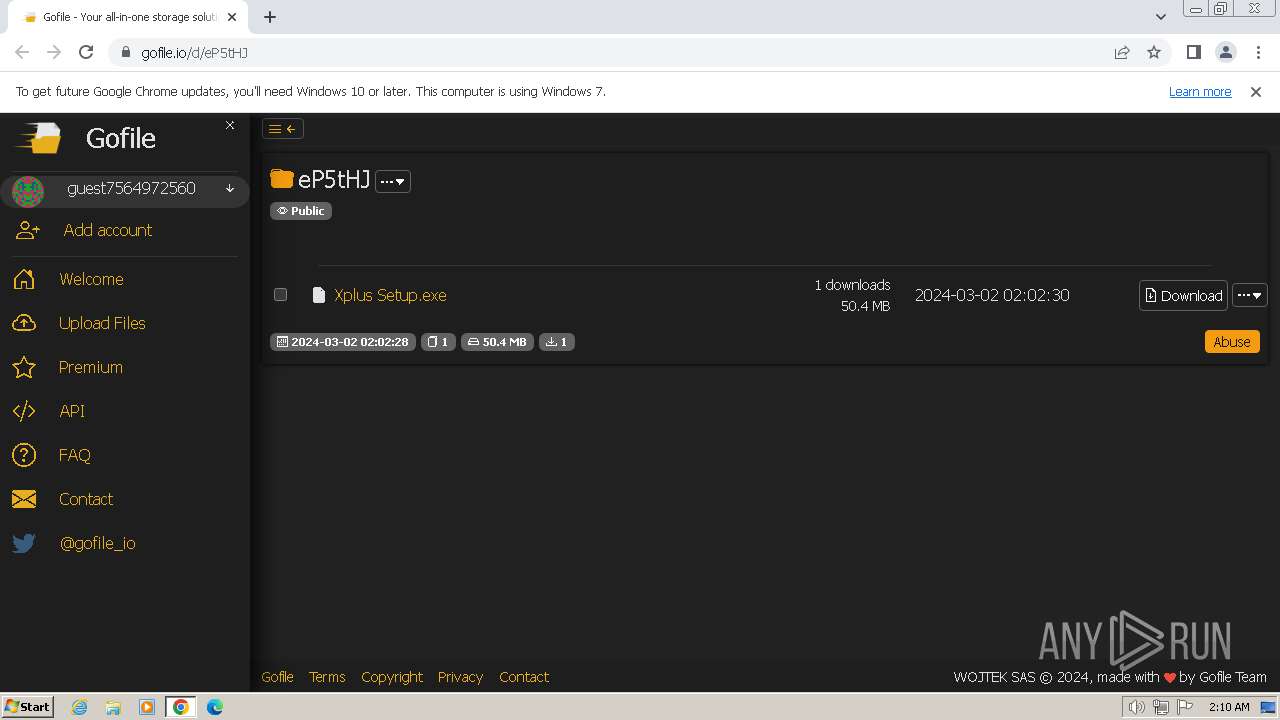The image size is (1280, 720).
Task: Click the Contact envelope icon
Action: coord(24,499)
